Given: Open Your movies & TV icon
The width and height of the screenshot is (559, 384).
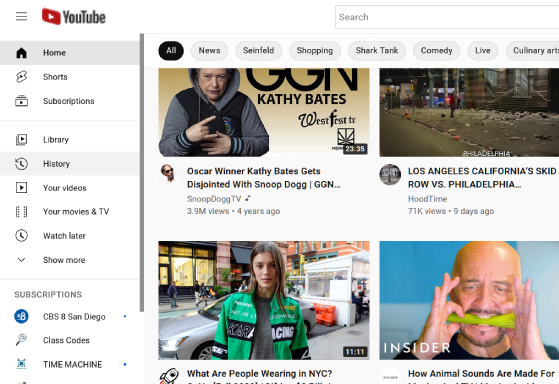Looking at the screenshot, I should coord(21,211).
